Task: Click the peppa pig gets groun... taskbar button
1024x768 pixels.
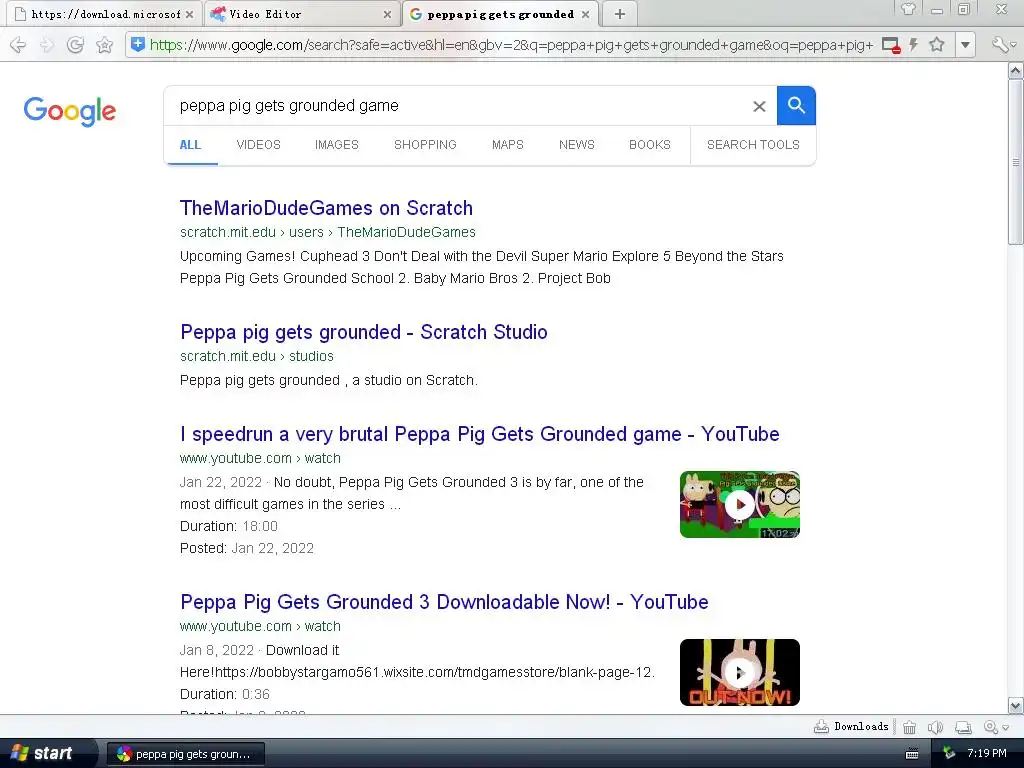Action: 185,754
